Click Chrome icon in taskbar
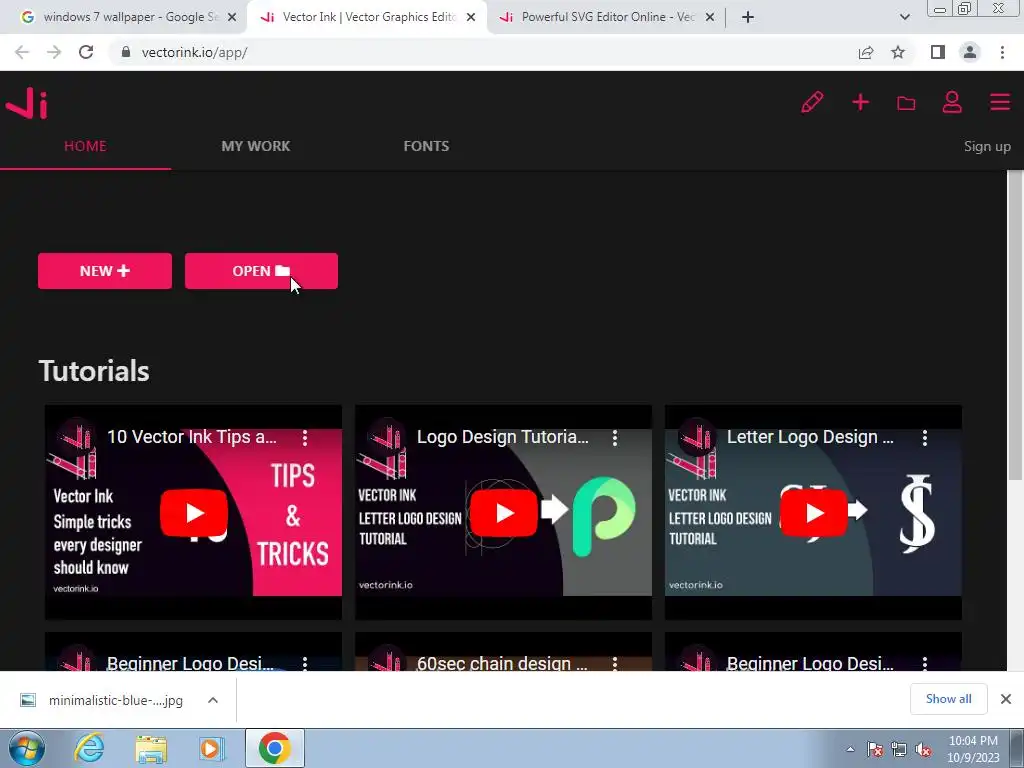The image size is (1024, 768). click(274, 748)
